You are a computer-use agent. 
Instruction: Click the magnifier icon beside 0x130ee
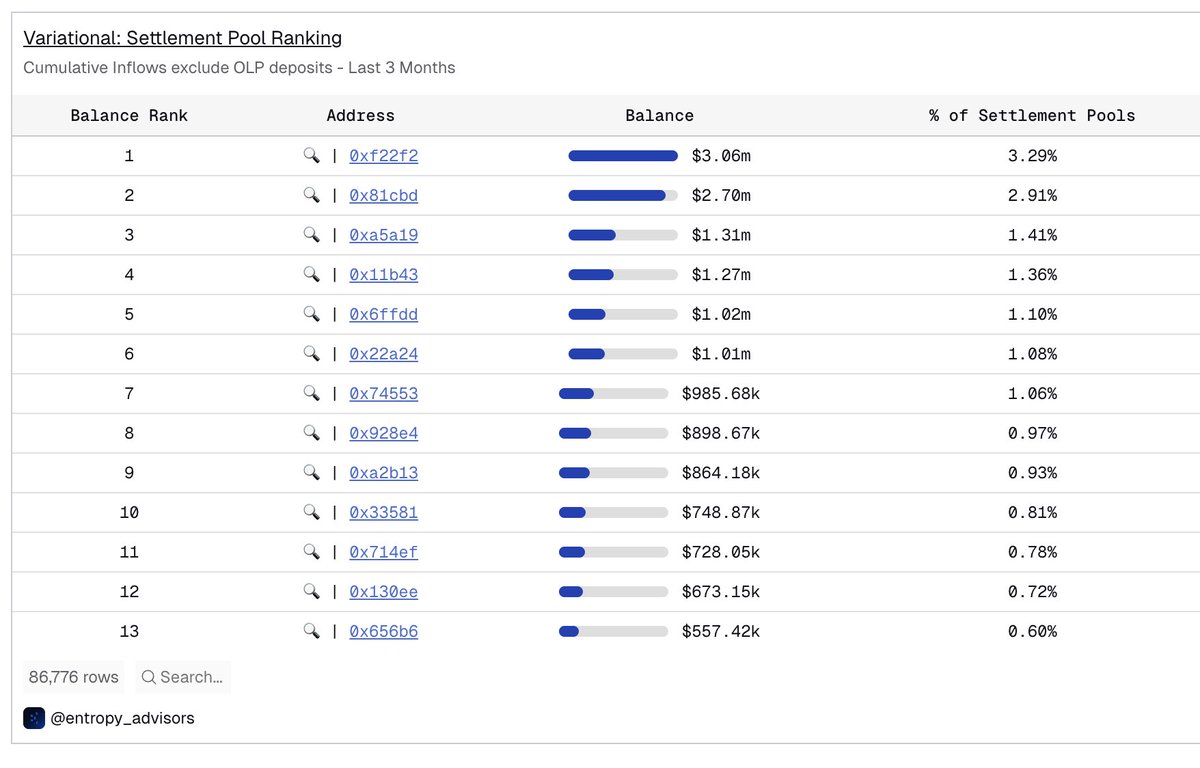(311, 592)
